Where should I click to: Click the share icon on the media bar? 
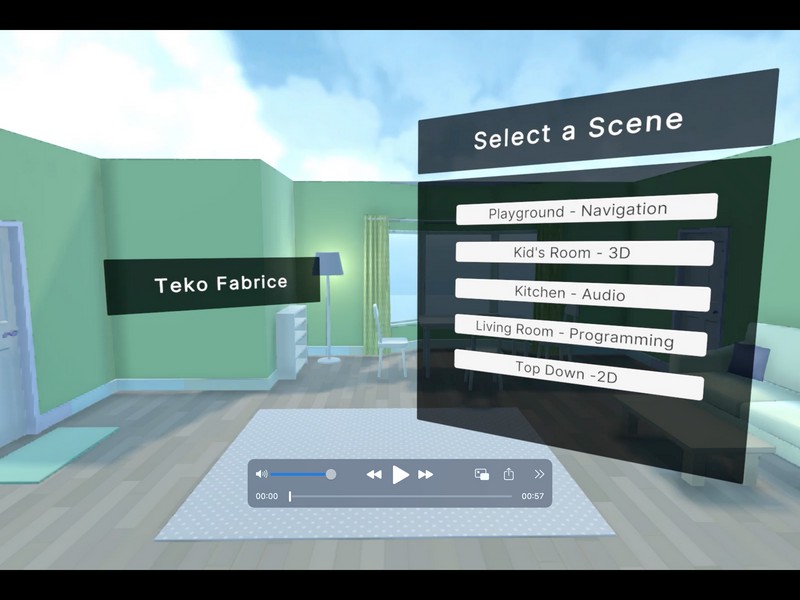(509, 472)
